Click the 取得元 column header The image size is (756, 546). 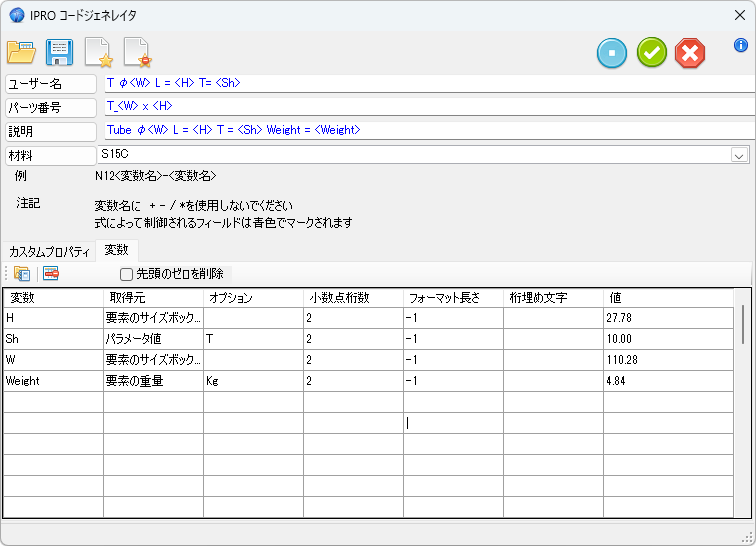tap(153, 298)
